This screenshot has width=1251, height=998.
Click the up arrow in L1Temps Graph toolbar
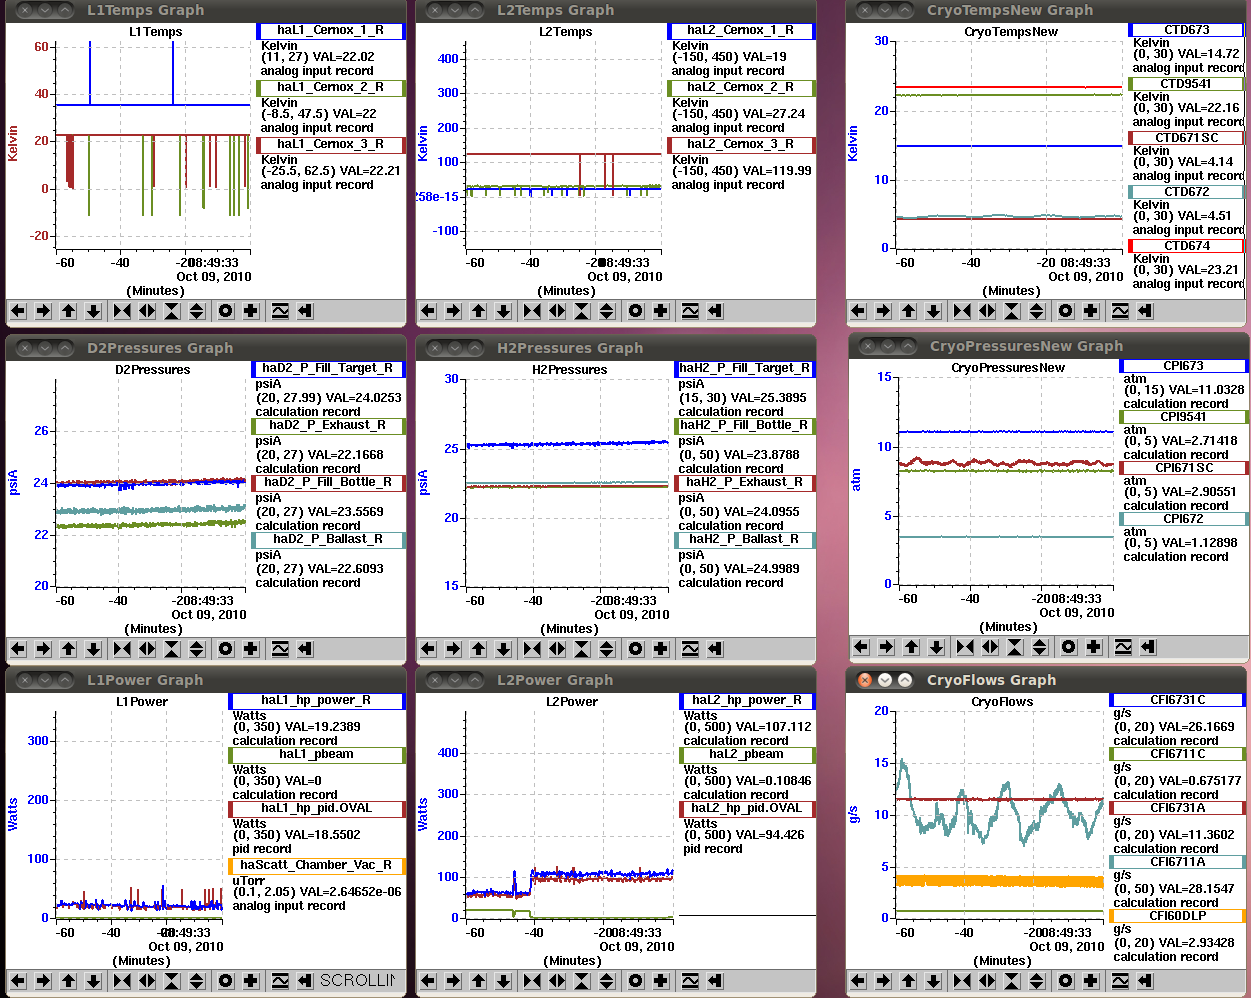68,311
